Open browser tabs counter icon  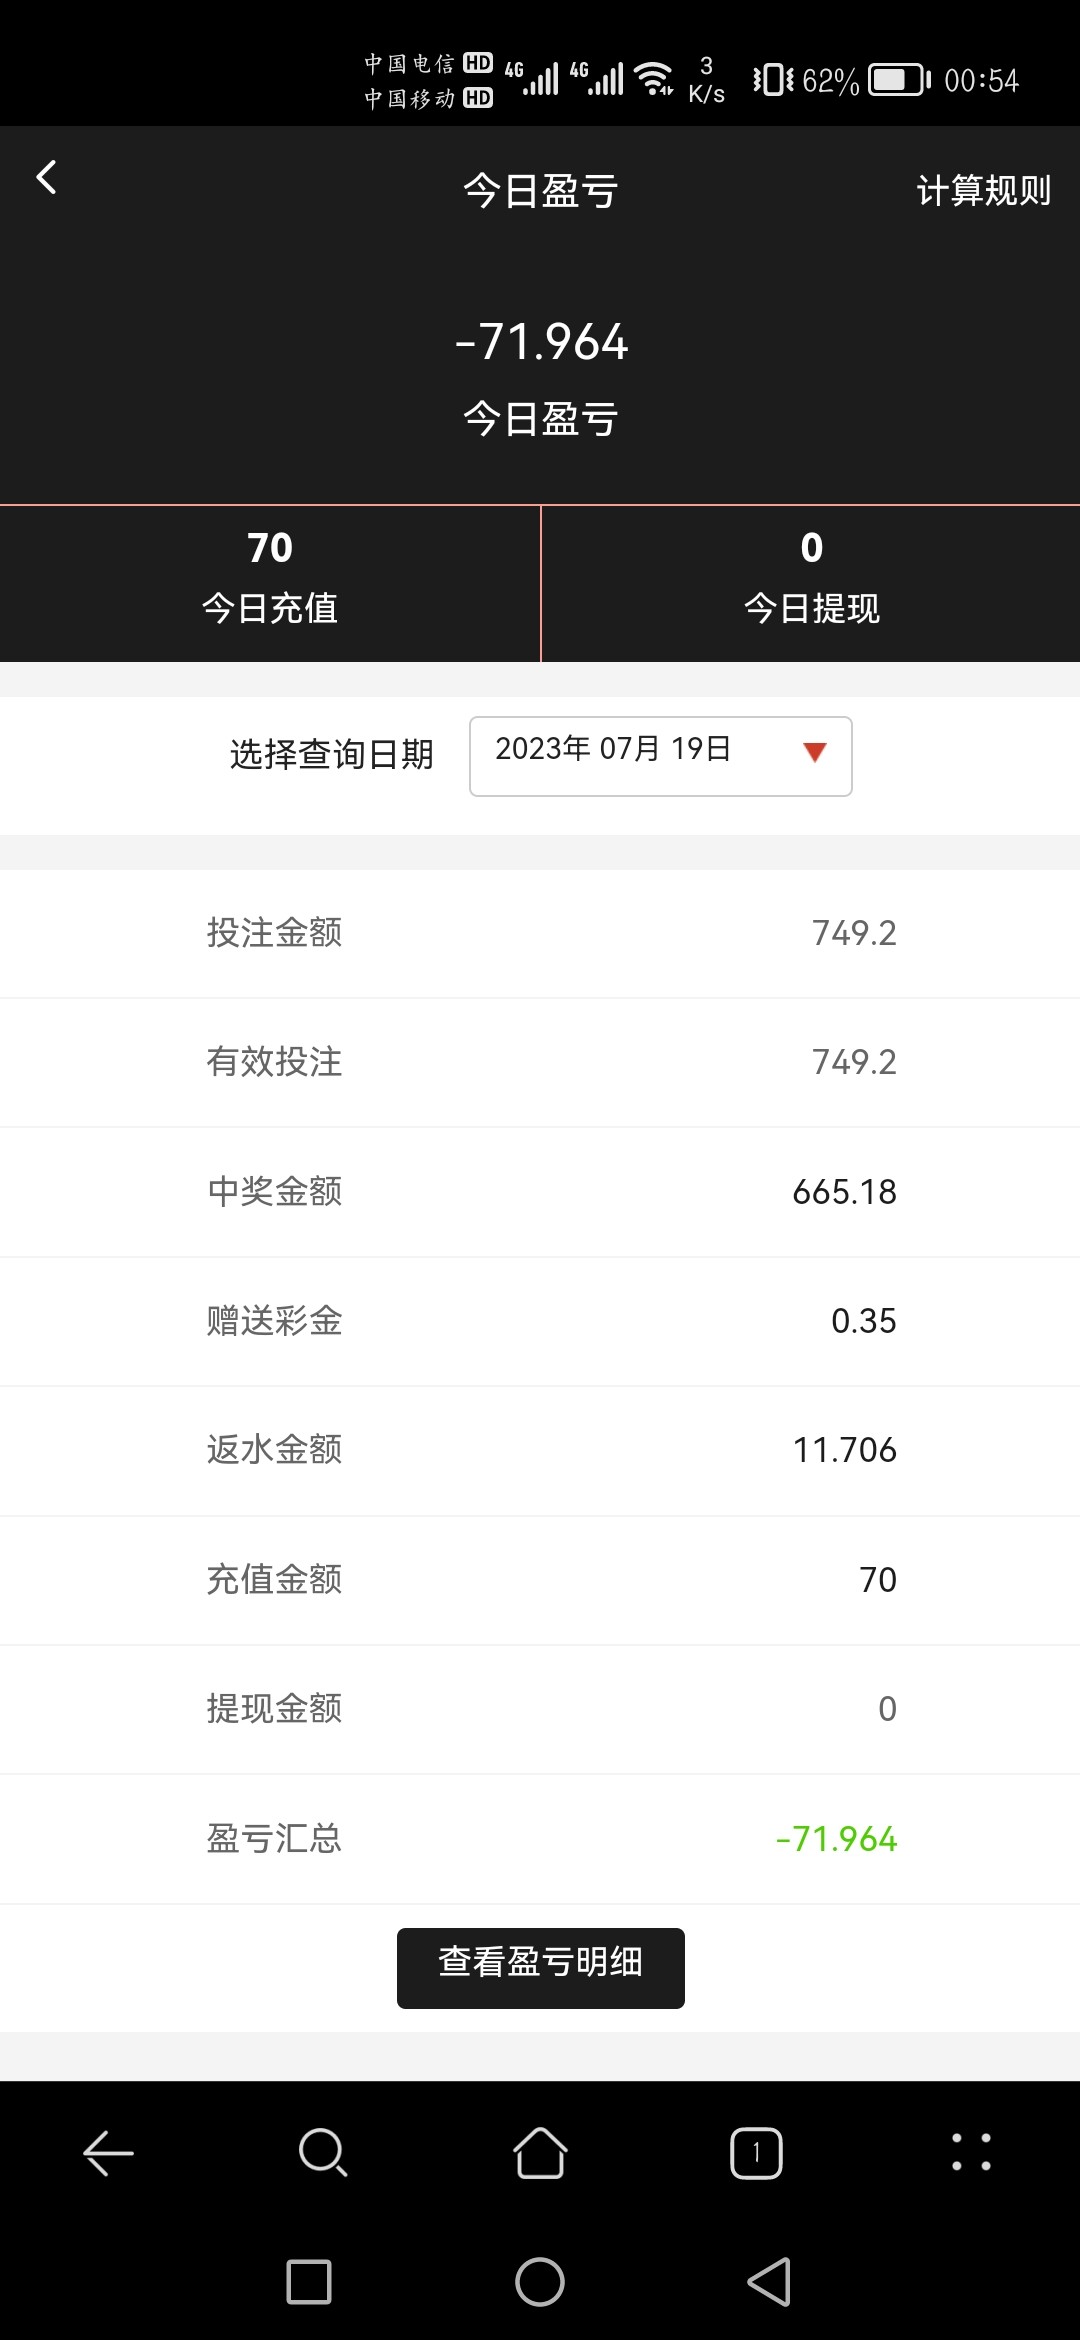(756, 2153)
